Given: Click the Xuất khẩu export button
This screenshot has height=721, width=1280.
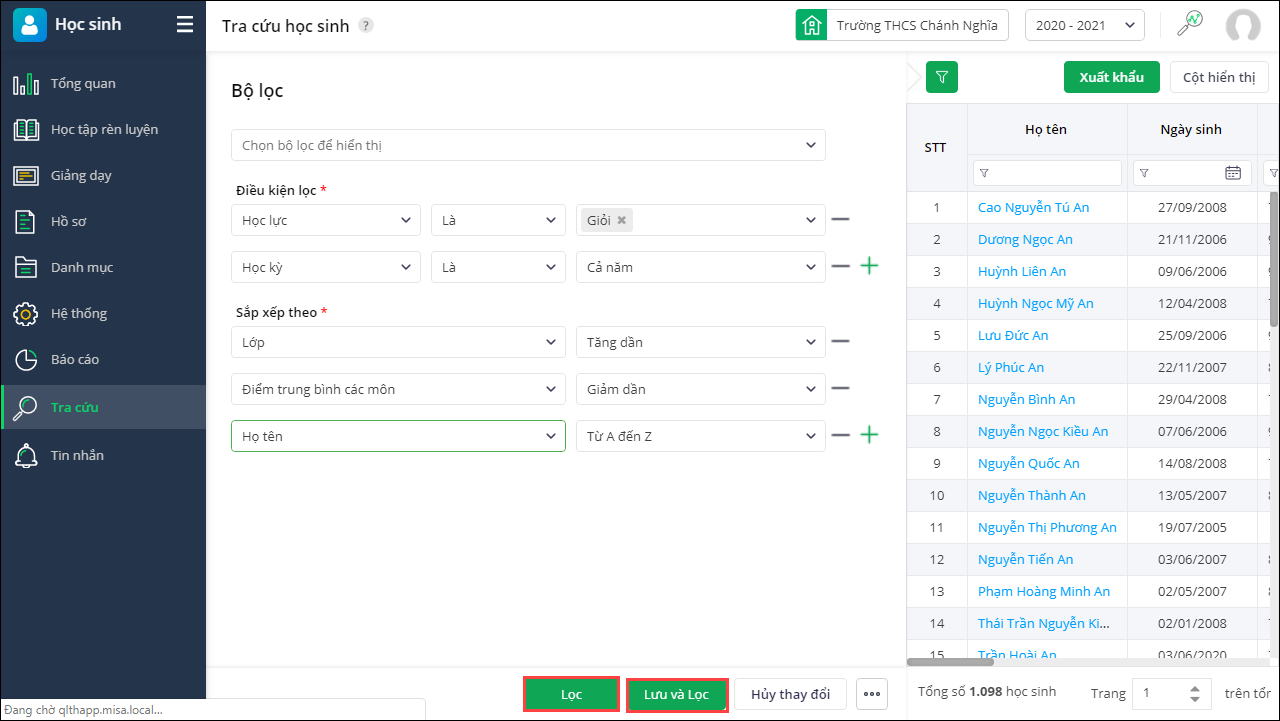Looking at the screenshot, I should pyautogui.click(x=1111, y=77).
